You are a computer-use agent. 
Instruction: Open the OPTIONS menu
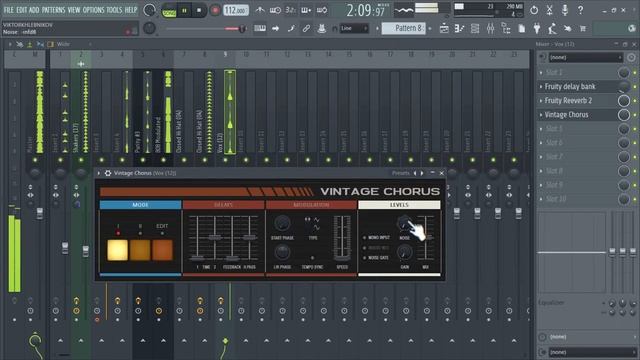coord(93,10)
